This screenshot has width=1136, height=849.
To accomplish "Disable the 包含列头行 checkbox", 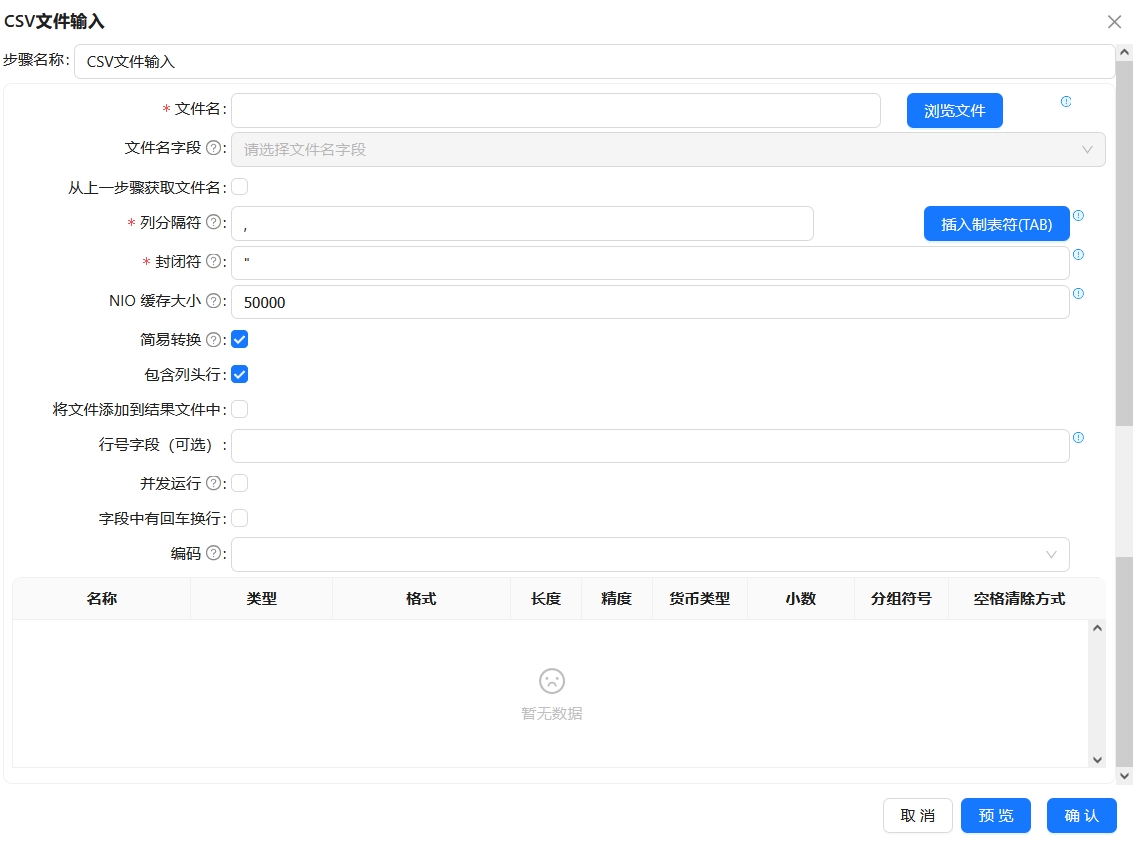I will pyautogui.click(x=240, y=375).
